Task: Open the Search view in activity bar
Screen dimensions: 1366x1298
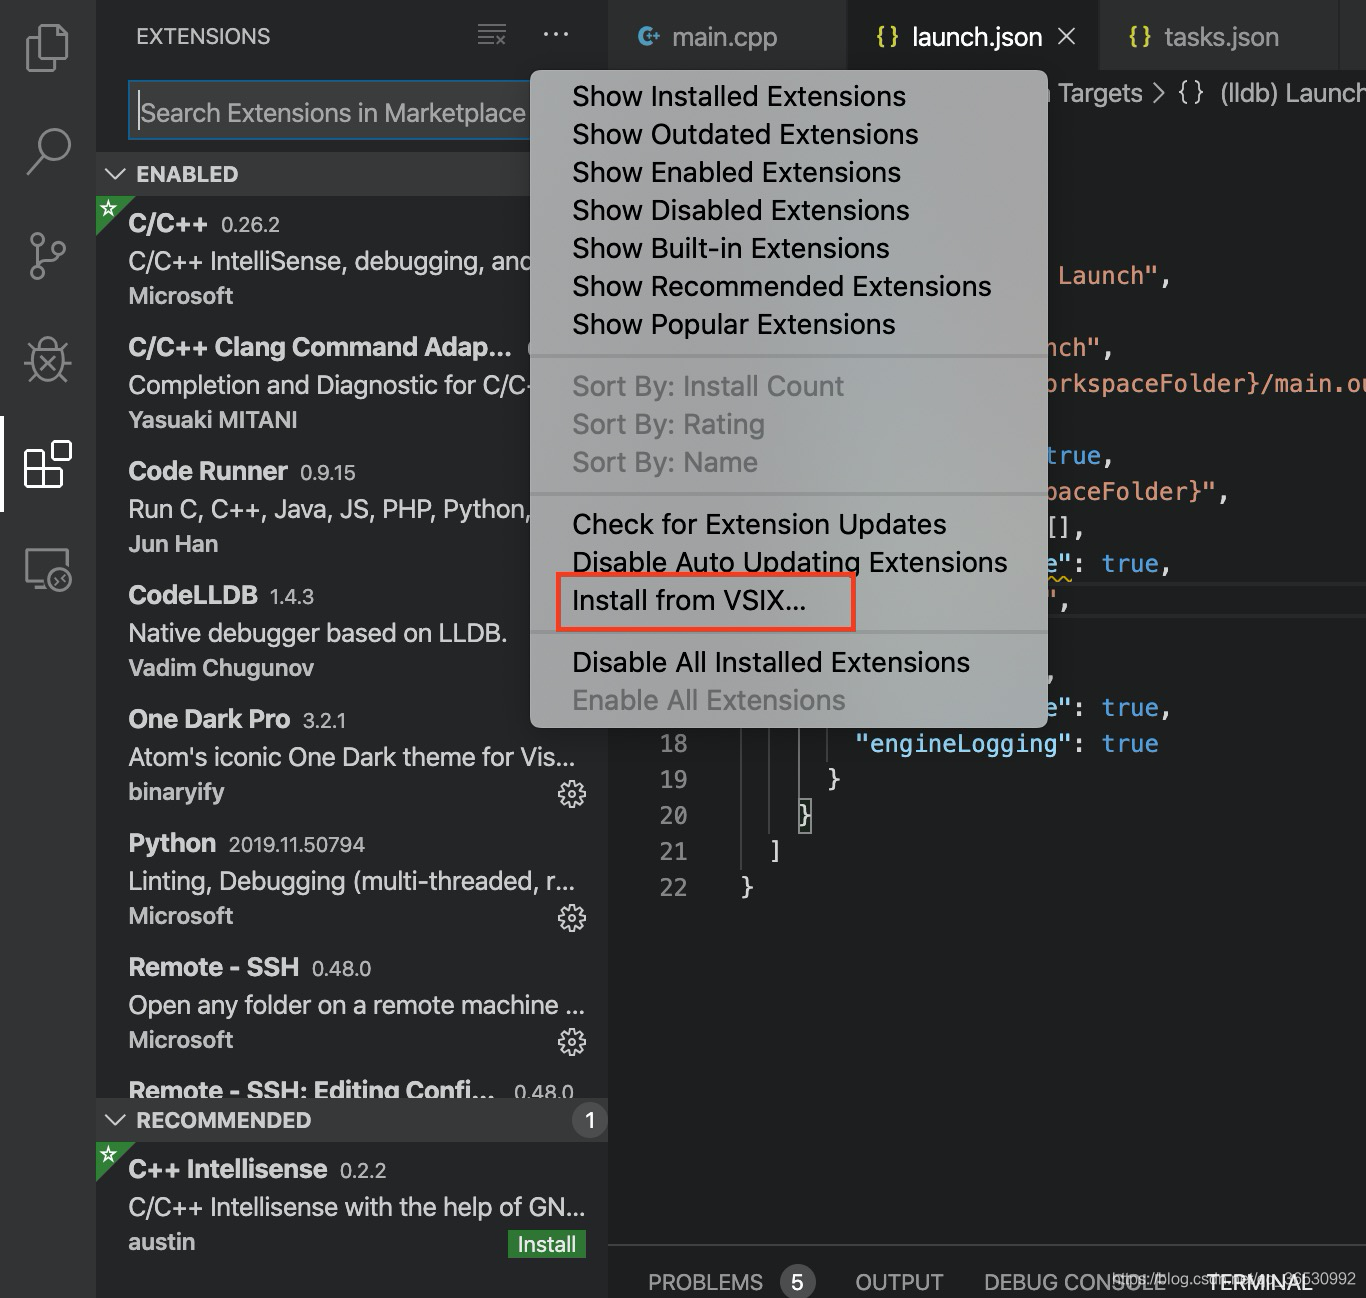Action: [x=47, y=152]
